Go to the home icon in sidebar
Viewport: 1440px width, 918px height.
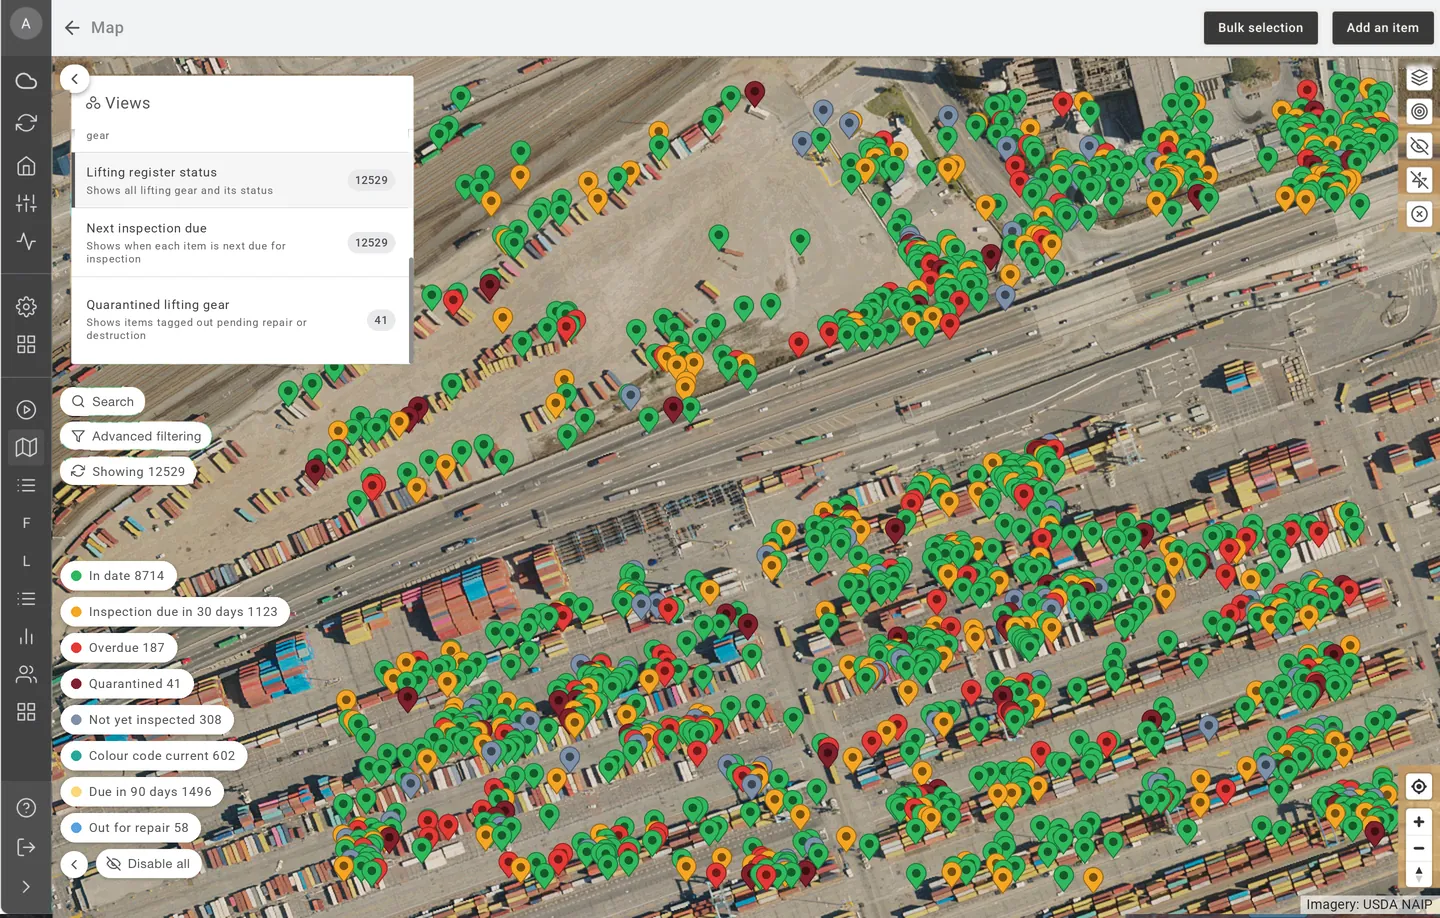tap(26, 166)
